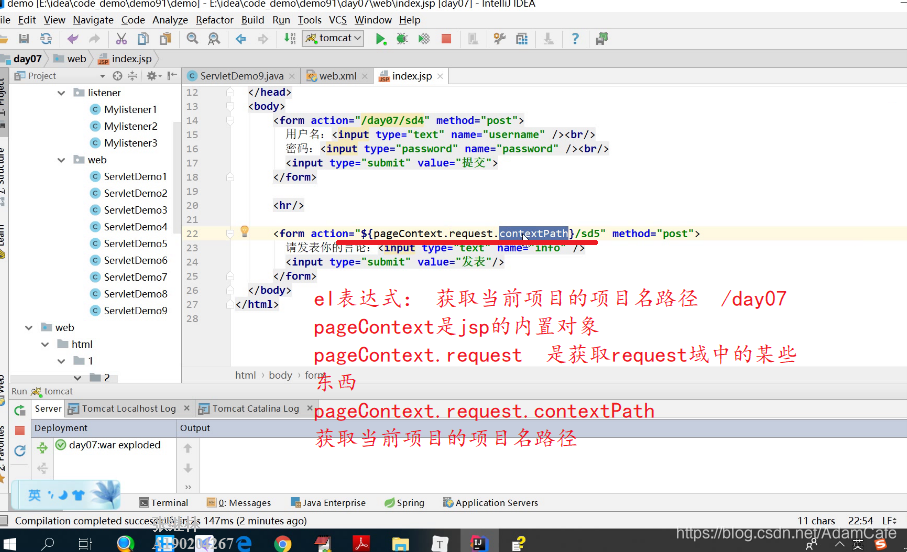Click the Synchronize toolbar icon
This screenshot has width=907, height=552.
[46, 39]
